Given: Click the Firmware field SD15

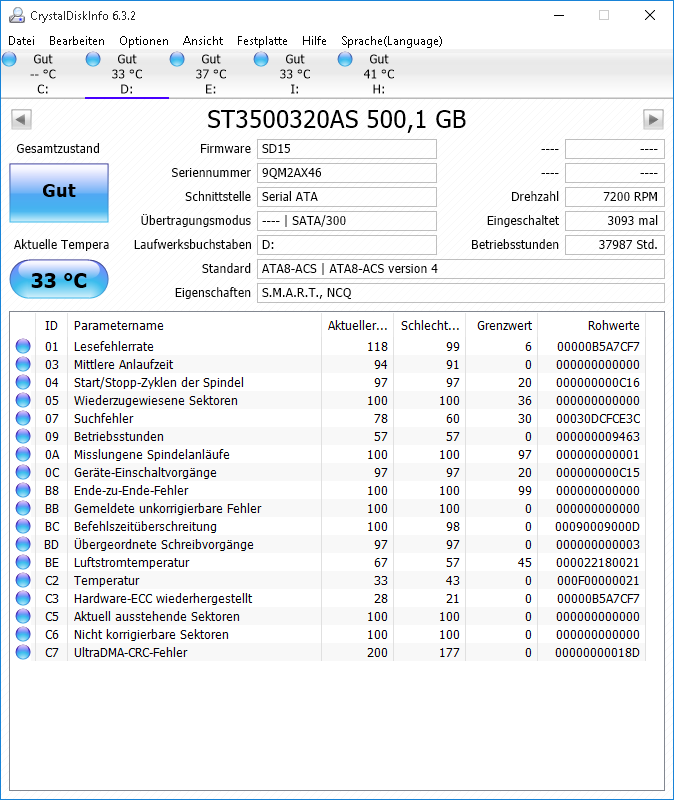Looking at the screenshot, I should point(347,149).
